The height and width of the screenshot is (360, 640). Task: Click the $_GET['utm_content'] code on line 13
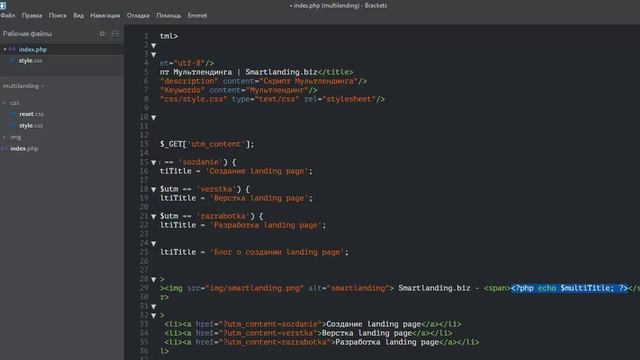pyautogui.click(x=207, y=144)
